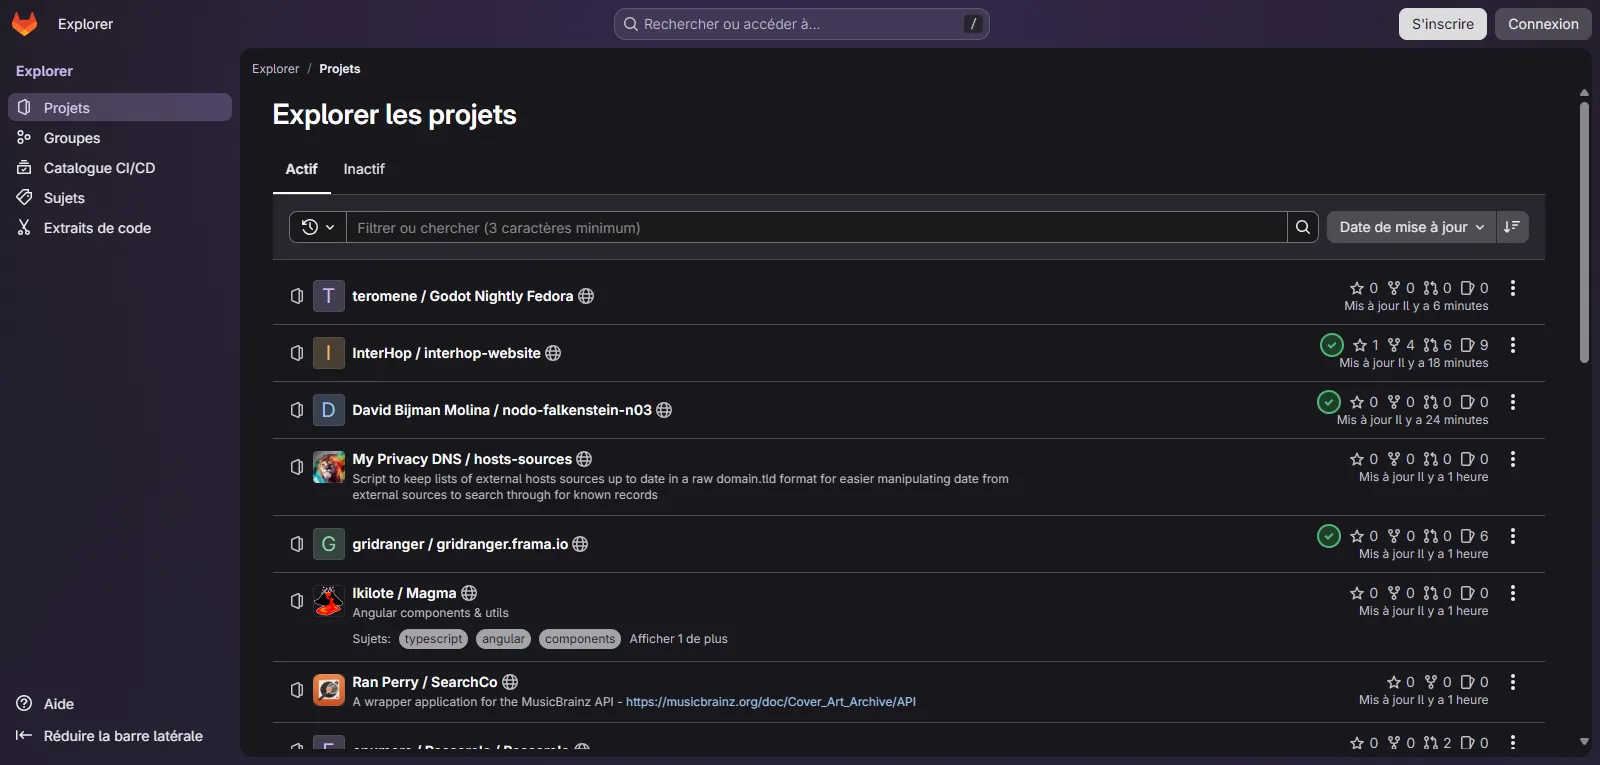The image size is (1600, 765).
Task: Collapse sidebar with Réduire la barre latérale
Action: [x=110, y=736]
